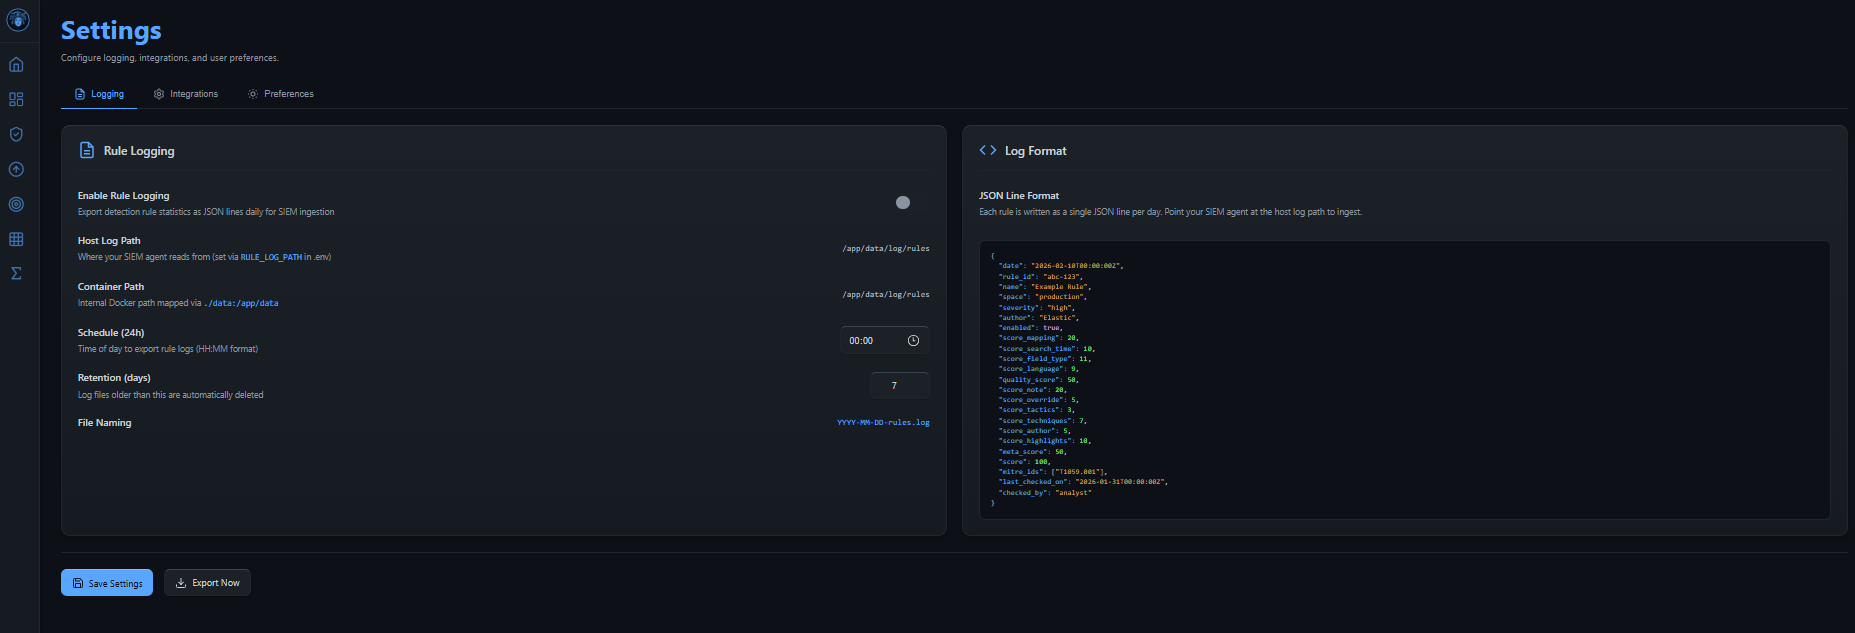The height and width of the screenshot is (633, 1855).
Task: Click the File Naming label
Action: (105, 423)
